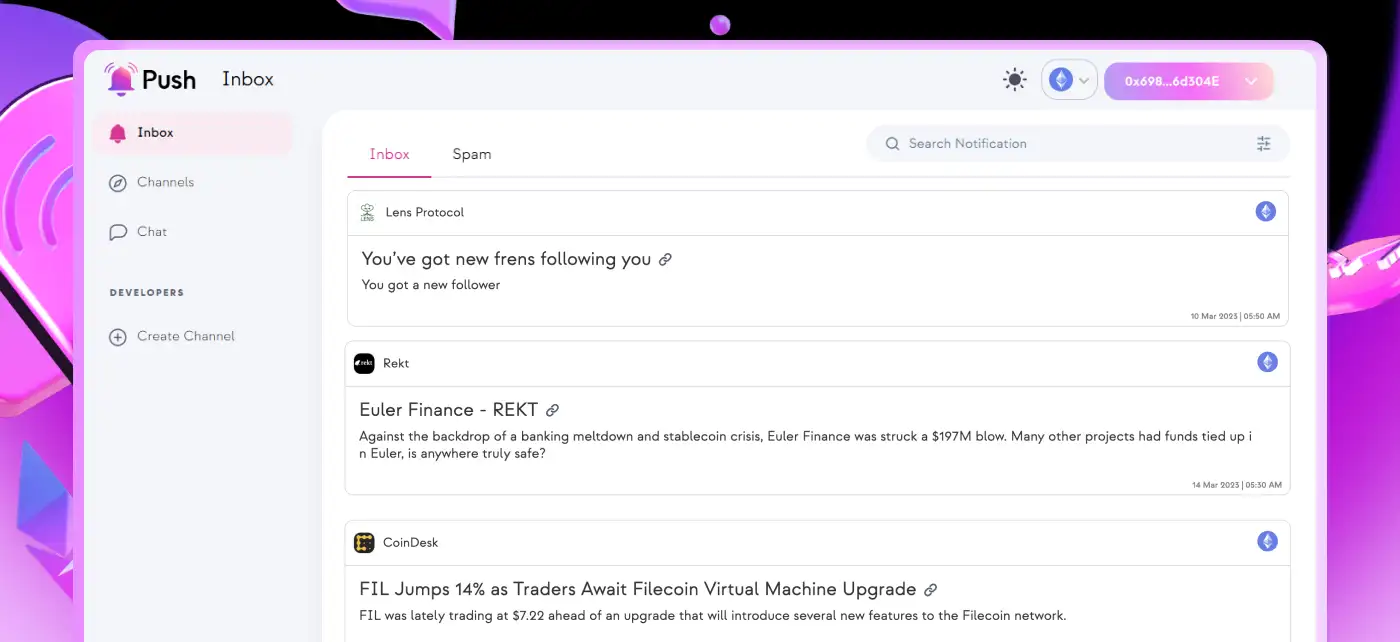
Task: Toggle light/dark theme with sun icon
Action: coord(1014,80)
